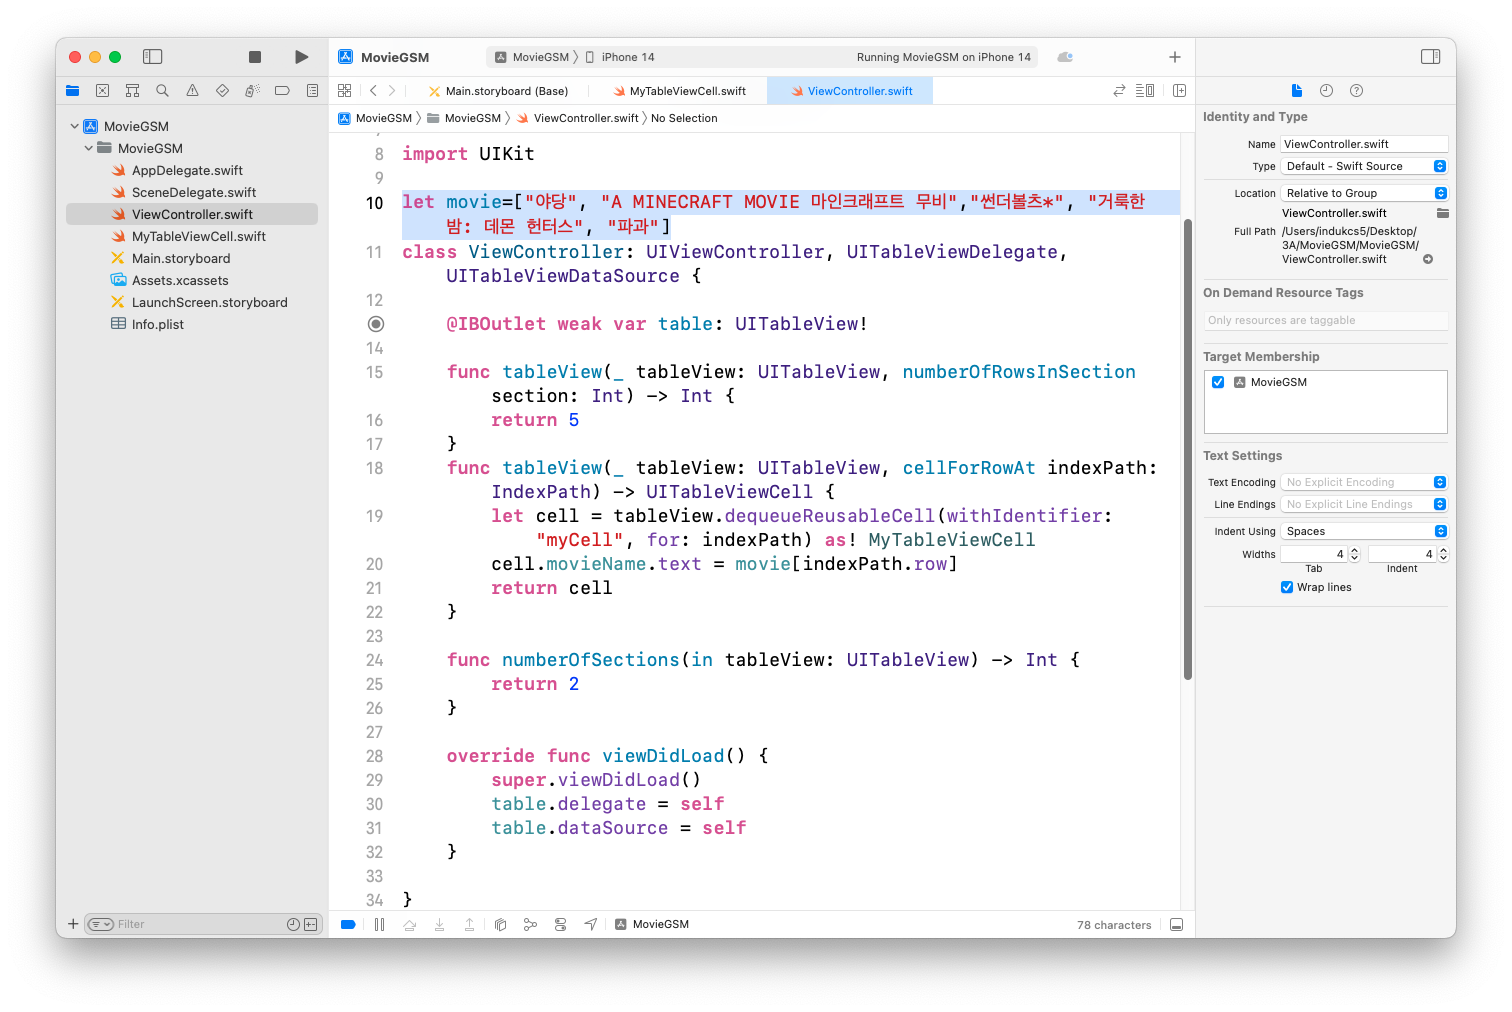Pause program execution in debug bar

tap(379, 925)
